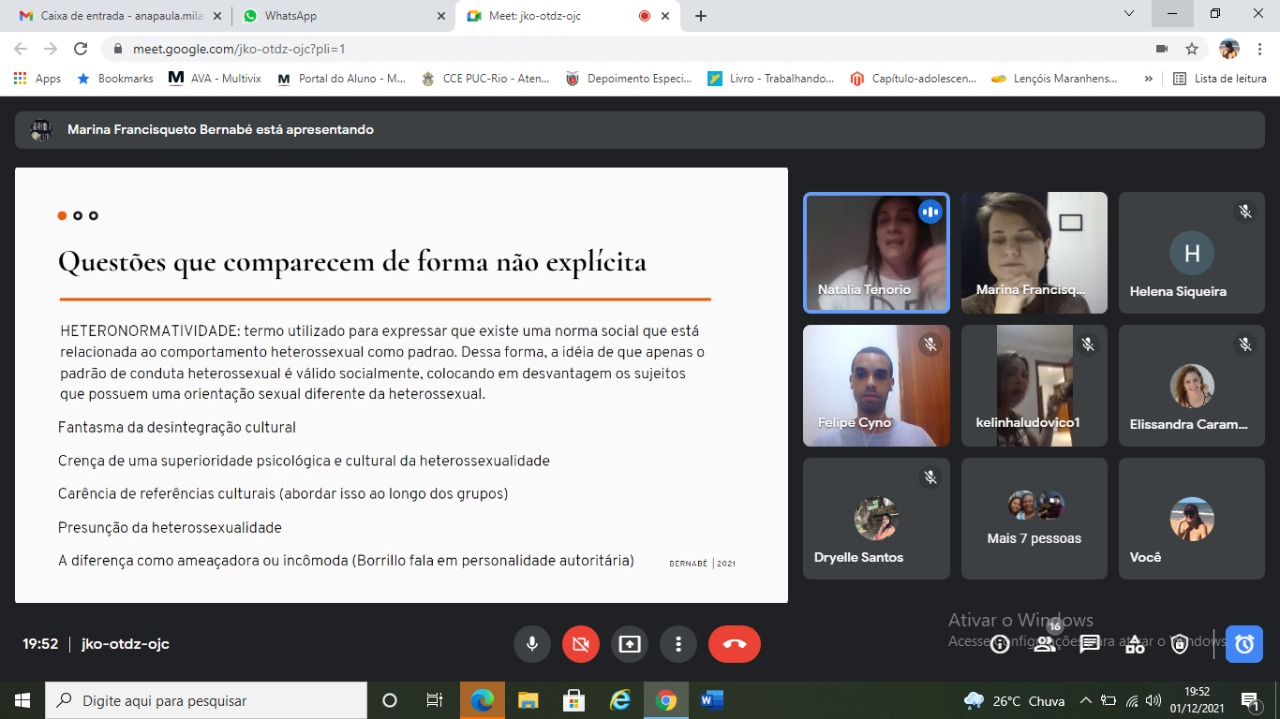Image resolution: width=1280 pixels, height=719 pixels.
Task: Open host controls shield icon
Action: click(1180, 644)
